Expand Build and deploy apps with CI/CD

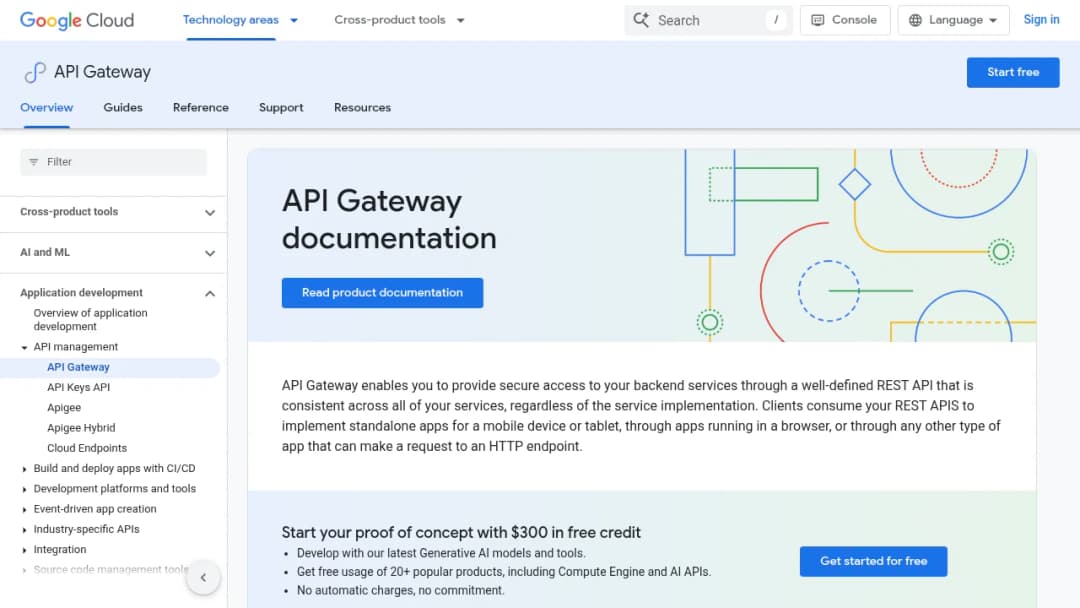pyautogui.click(x=24, y=469)
